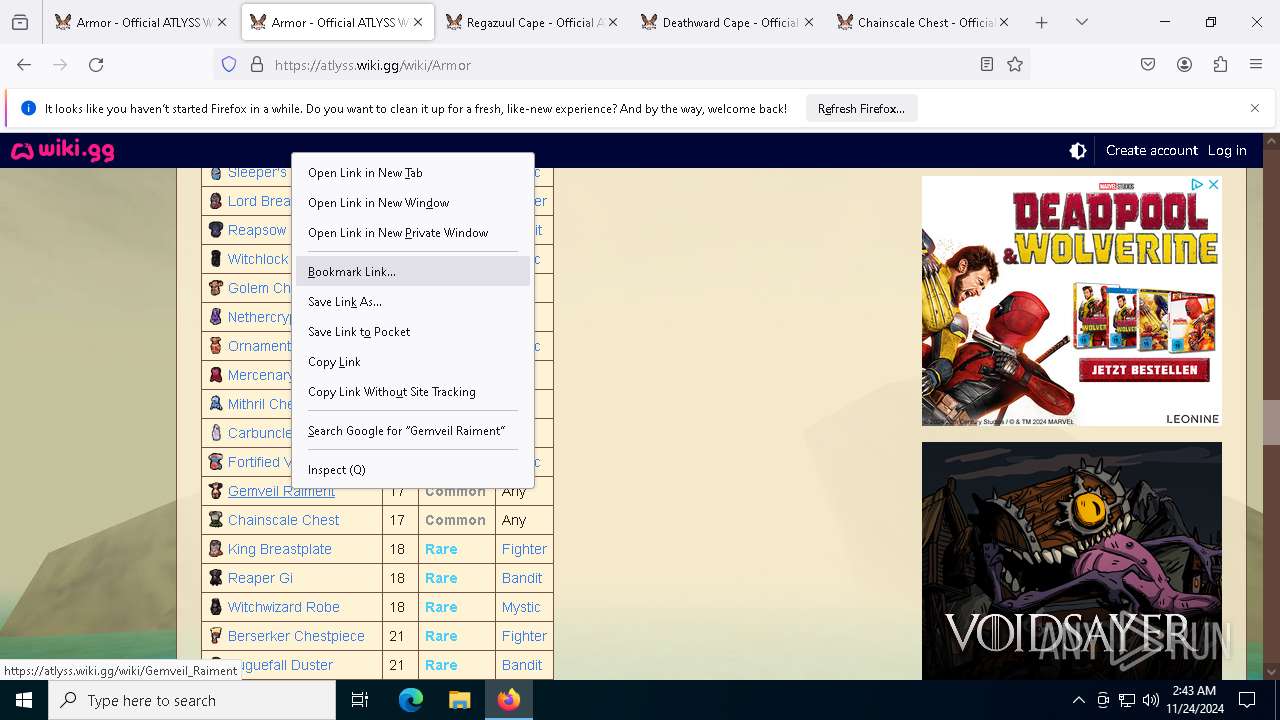Screen dimensions: 1280x720
Task: Toggle the wiki dark mode theme icon
Action: pos(1078,151)
